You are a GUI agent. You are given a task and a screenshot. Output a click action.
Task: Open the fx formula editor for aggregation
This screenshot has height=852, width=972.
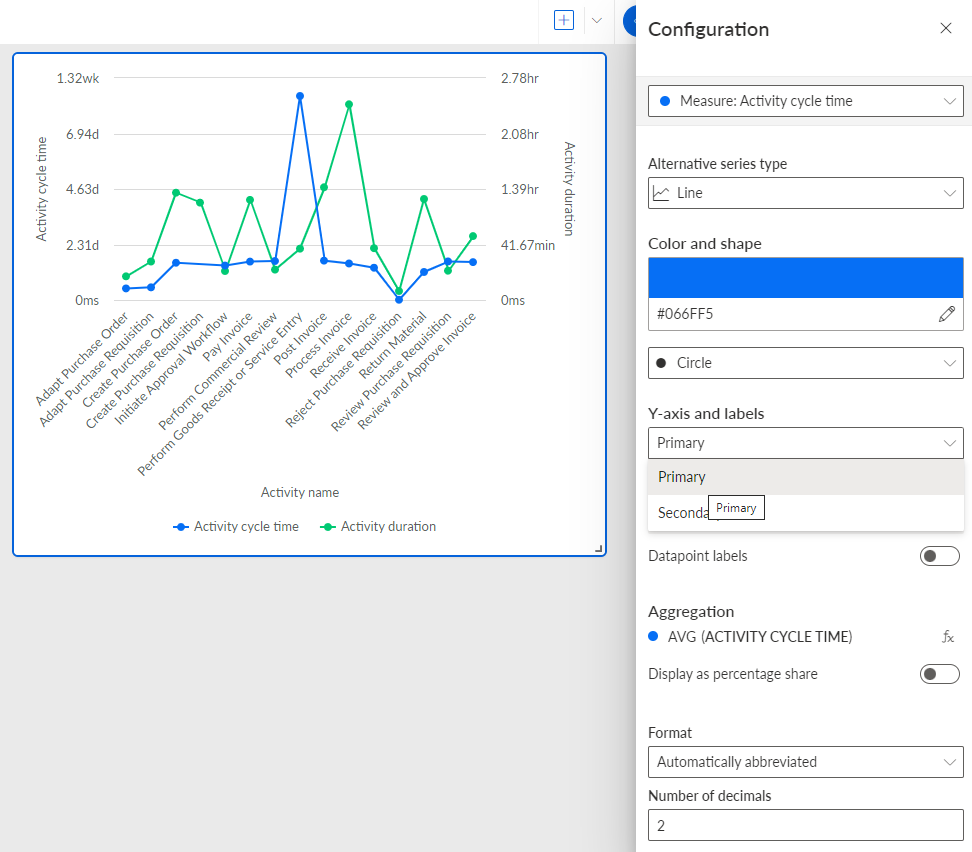pyautogui.click(x=948, y=637)
